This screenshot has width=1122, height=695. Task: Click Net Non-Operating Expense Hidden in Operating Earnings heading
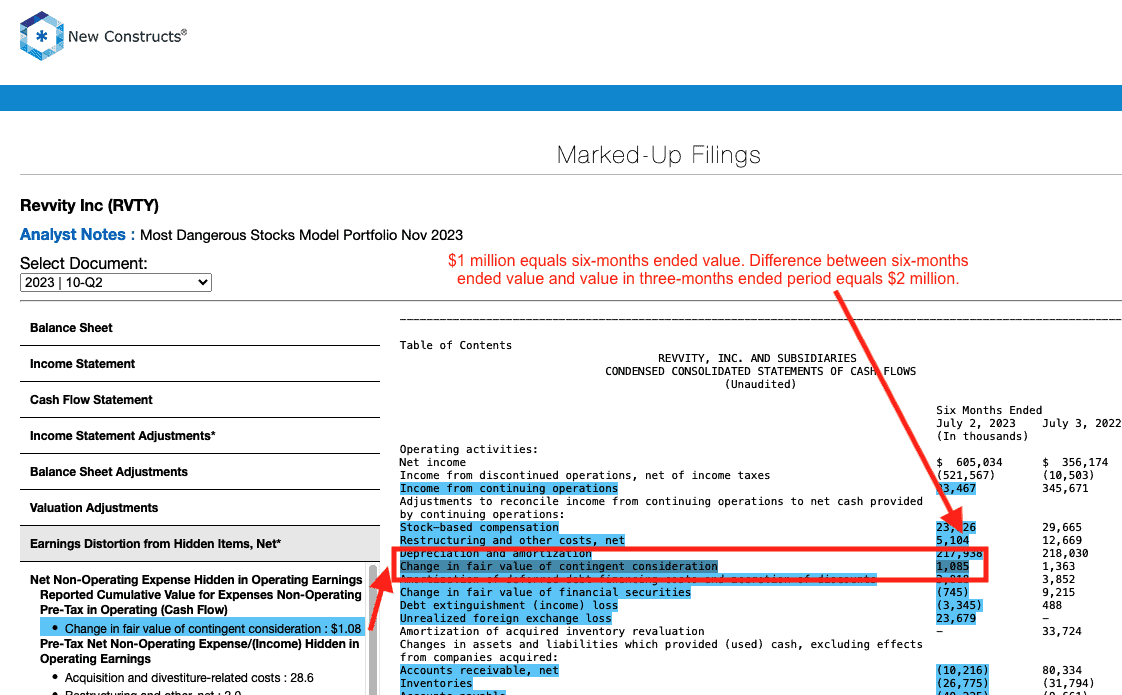(196, 580)
